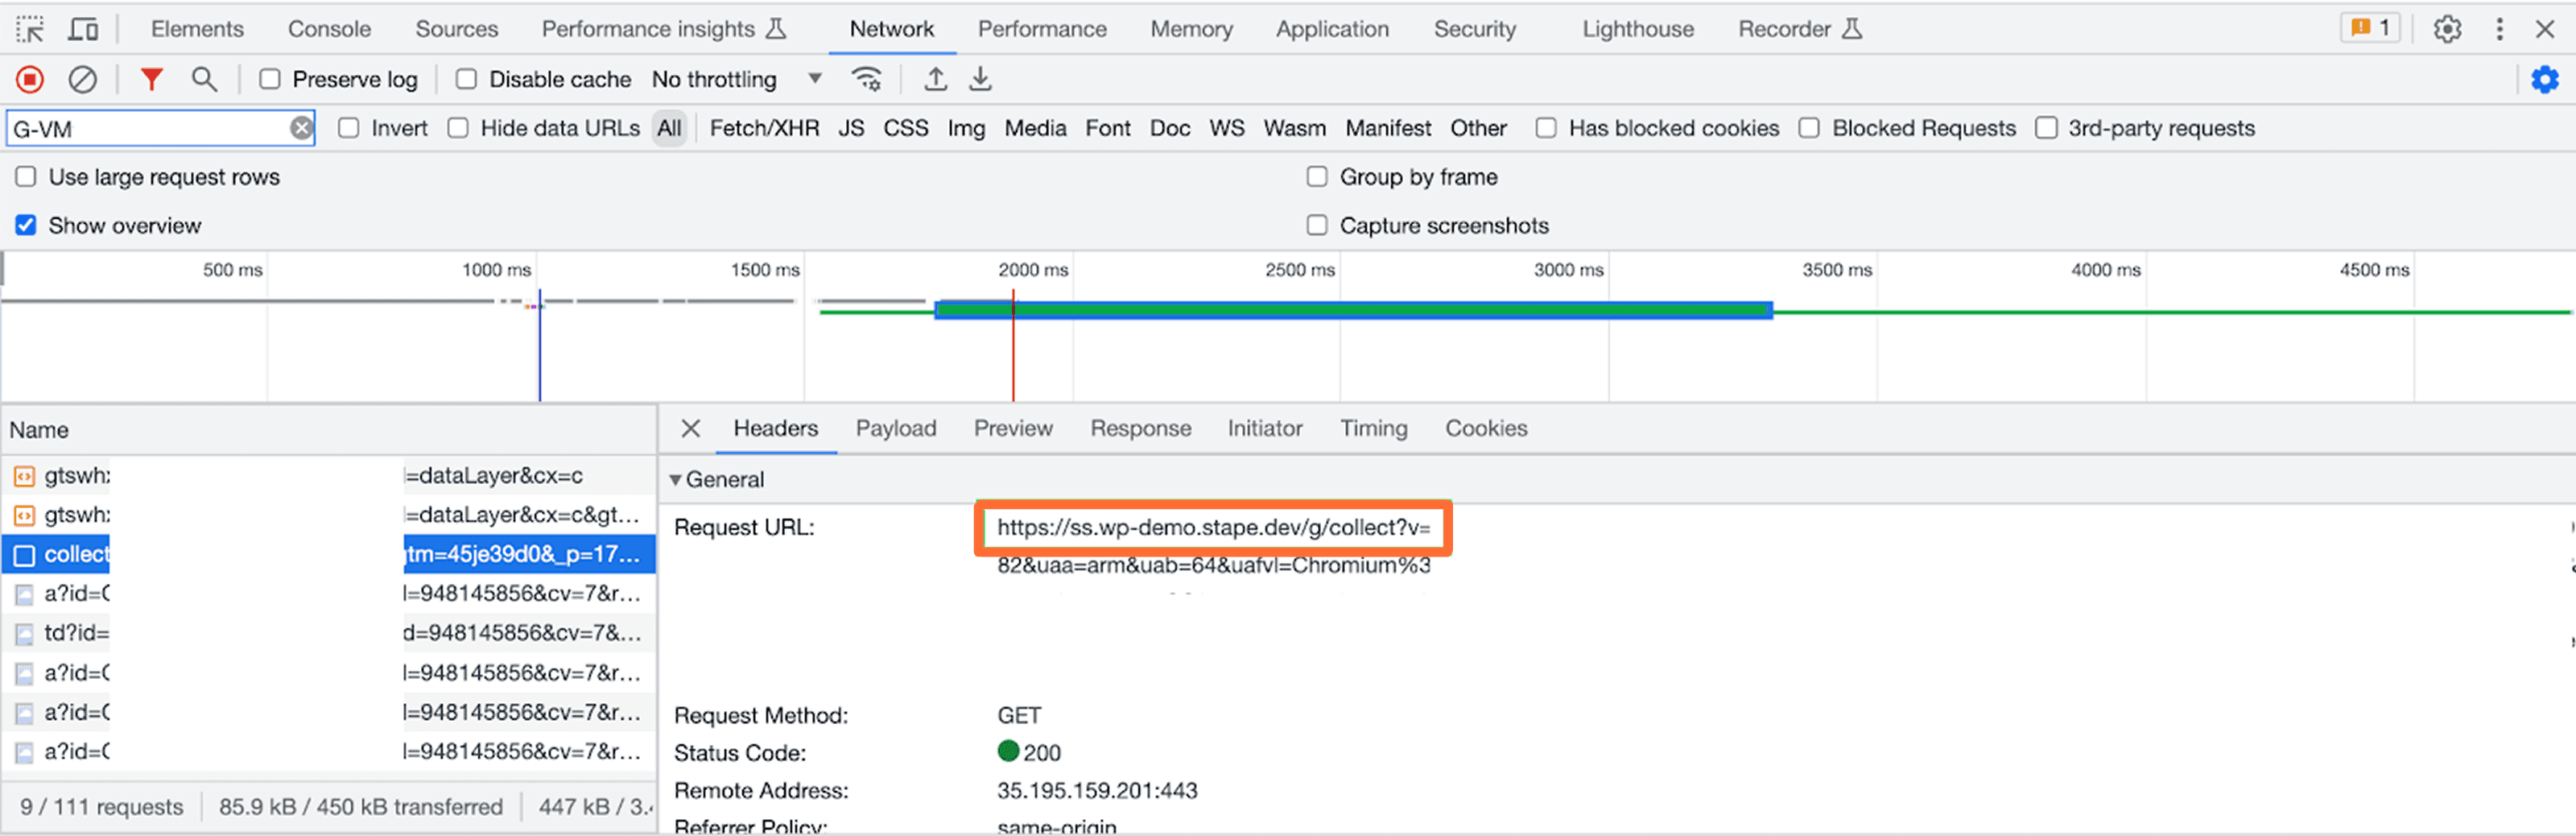Clear the network log

(x=82, y=79)
